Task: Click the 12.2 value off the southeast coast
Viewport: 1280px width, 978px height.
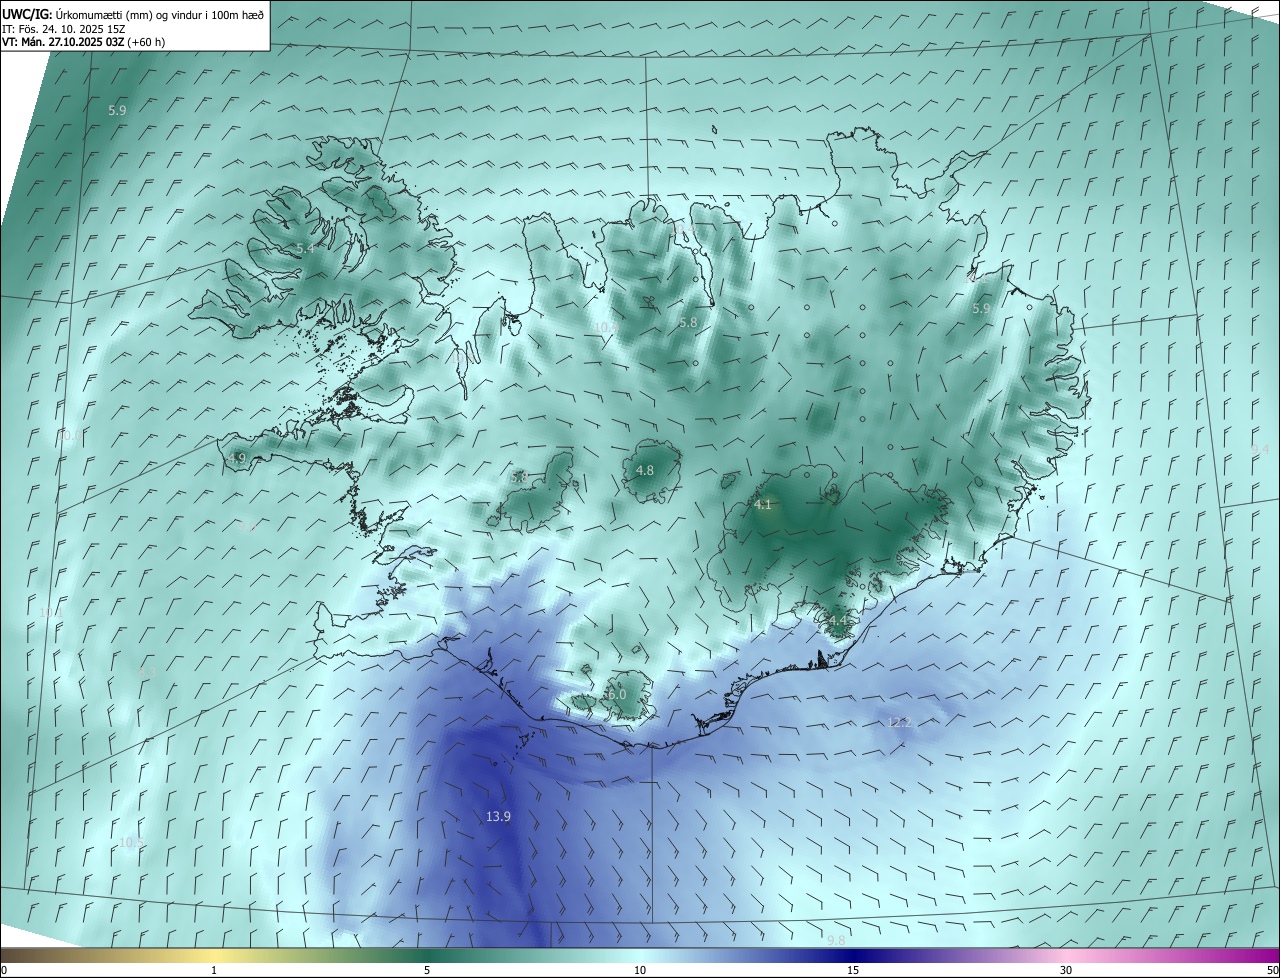Action: [900, 722]
